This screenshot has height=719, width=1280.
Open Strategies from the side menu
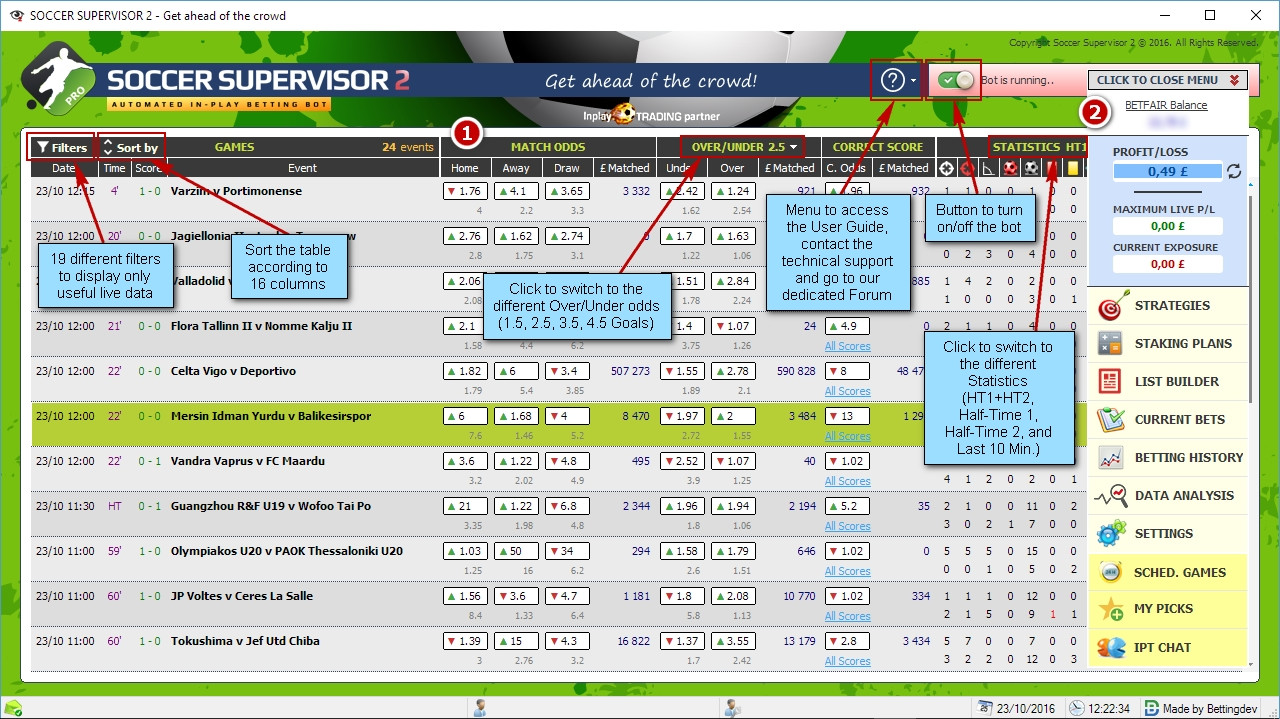click(x=1166, y=306)
